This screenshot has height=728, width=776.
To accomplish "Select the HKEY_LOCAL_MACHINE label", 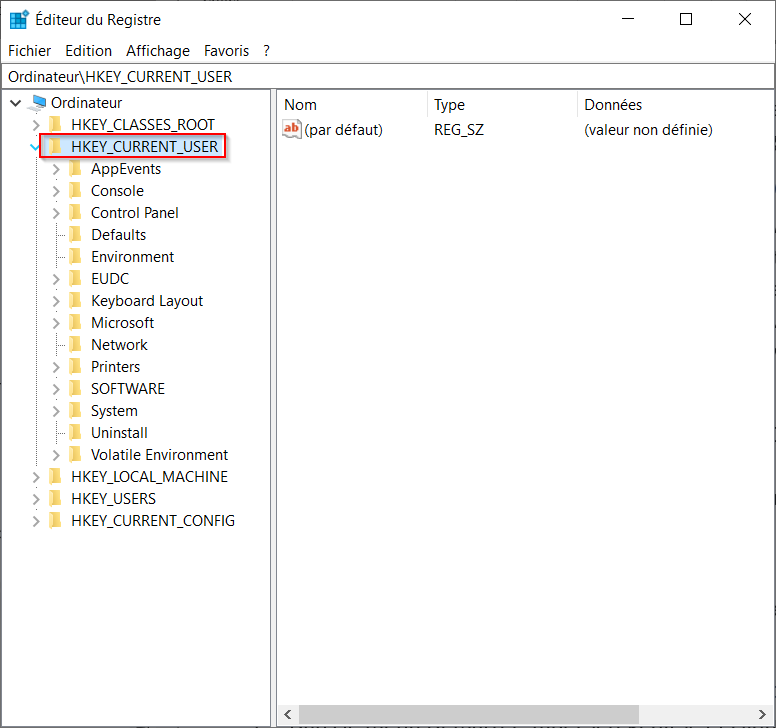I will click(149, 477).
